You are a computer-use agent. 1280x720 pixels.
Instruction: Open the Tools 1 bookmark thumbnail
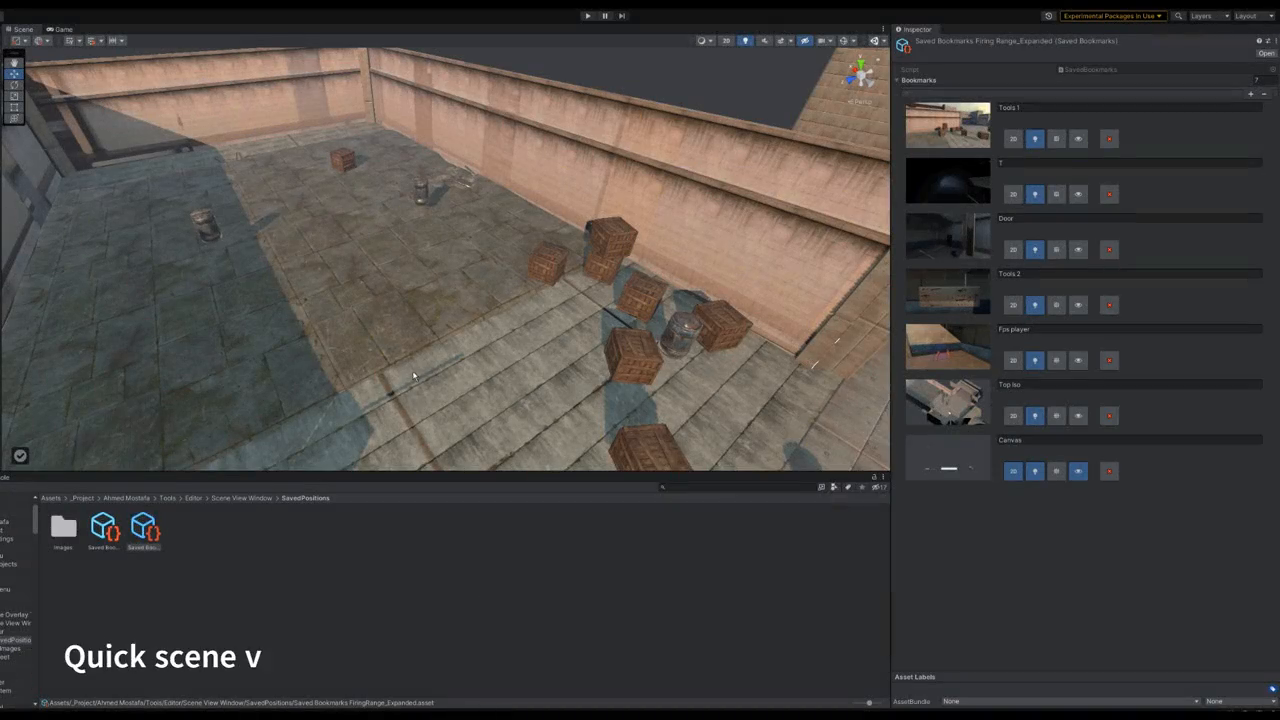tap(948, 125)
